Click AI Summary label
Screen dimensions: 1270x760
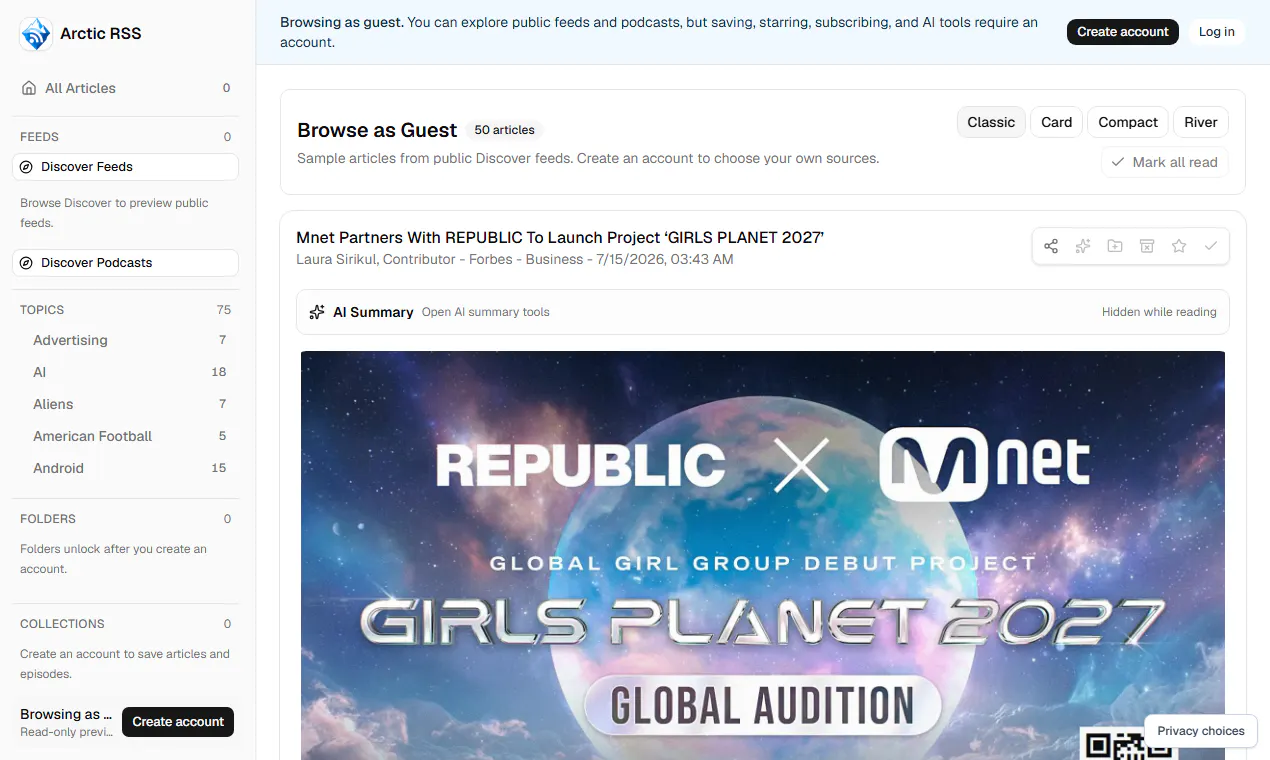point(373,312)
